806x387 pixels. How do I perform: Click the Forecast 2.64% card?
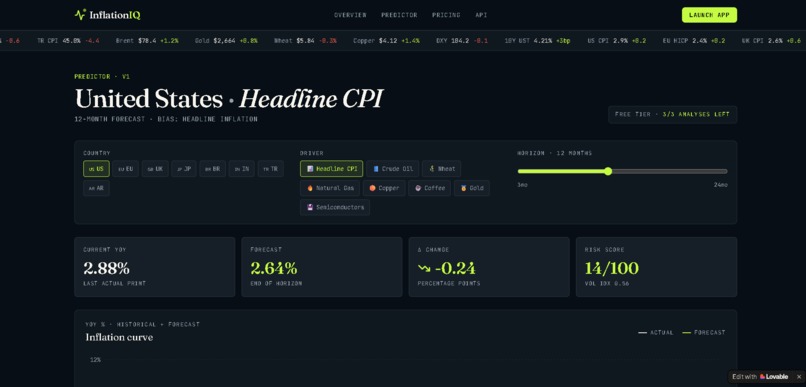322,267
